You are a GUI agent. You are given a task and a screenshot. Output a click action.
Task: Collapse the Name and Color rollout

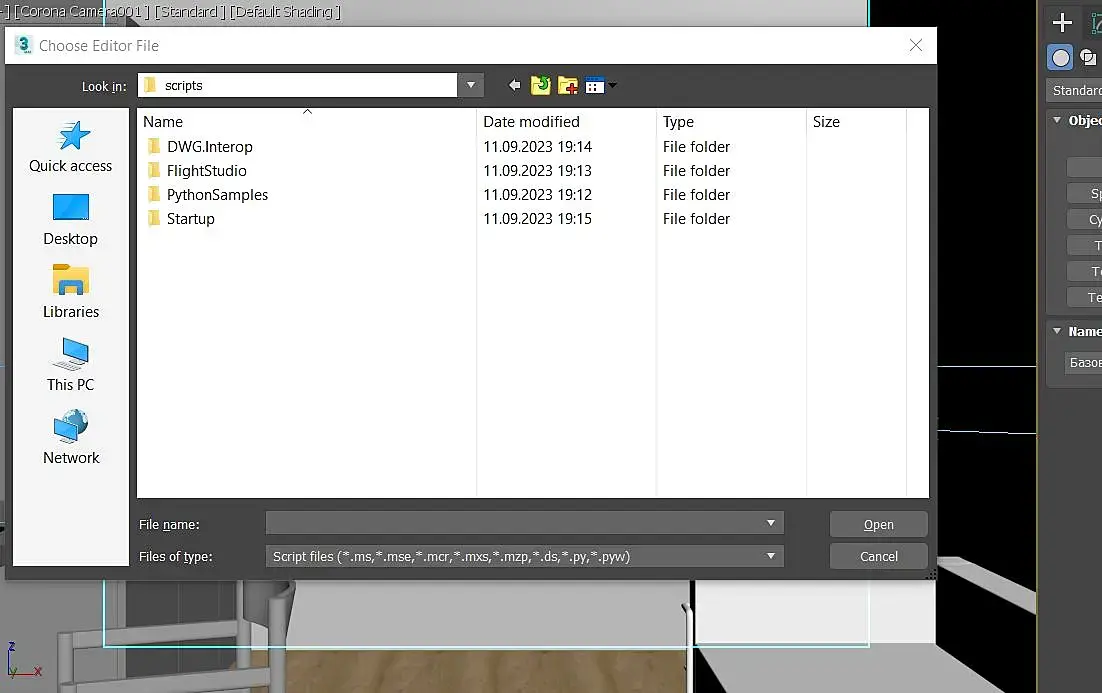click(x=1057, y=330)
